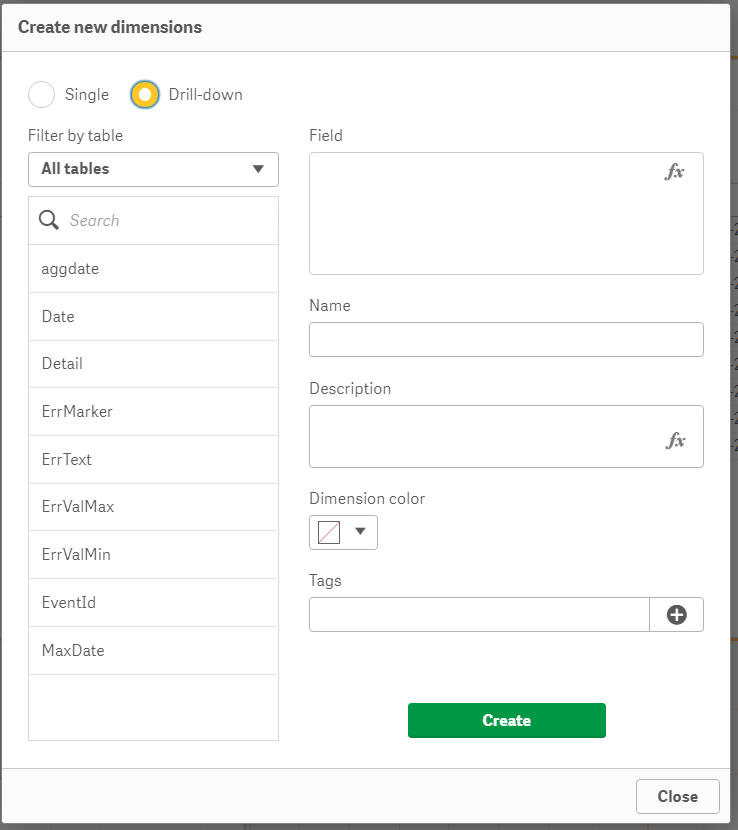The image size is (738, 830).
Task: Expand the dimension color picker arrow
Action: tap(359, 532)
